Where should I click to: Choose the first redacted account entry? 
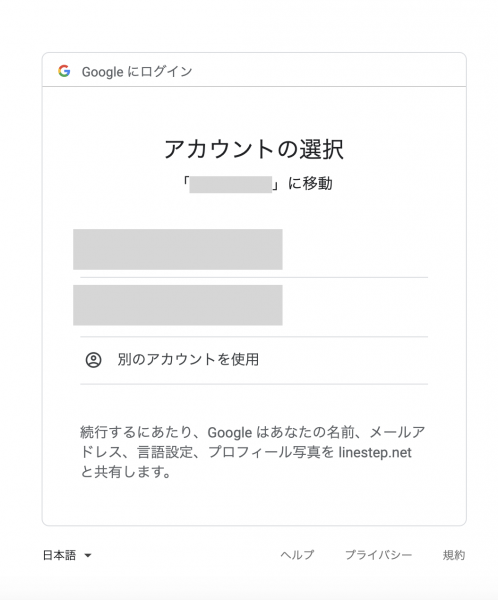tap(178, 249)
